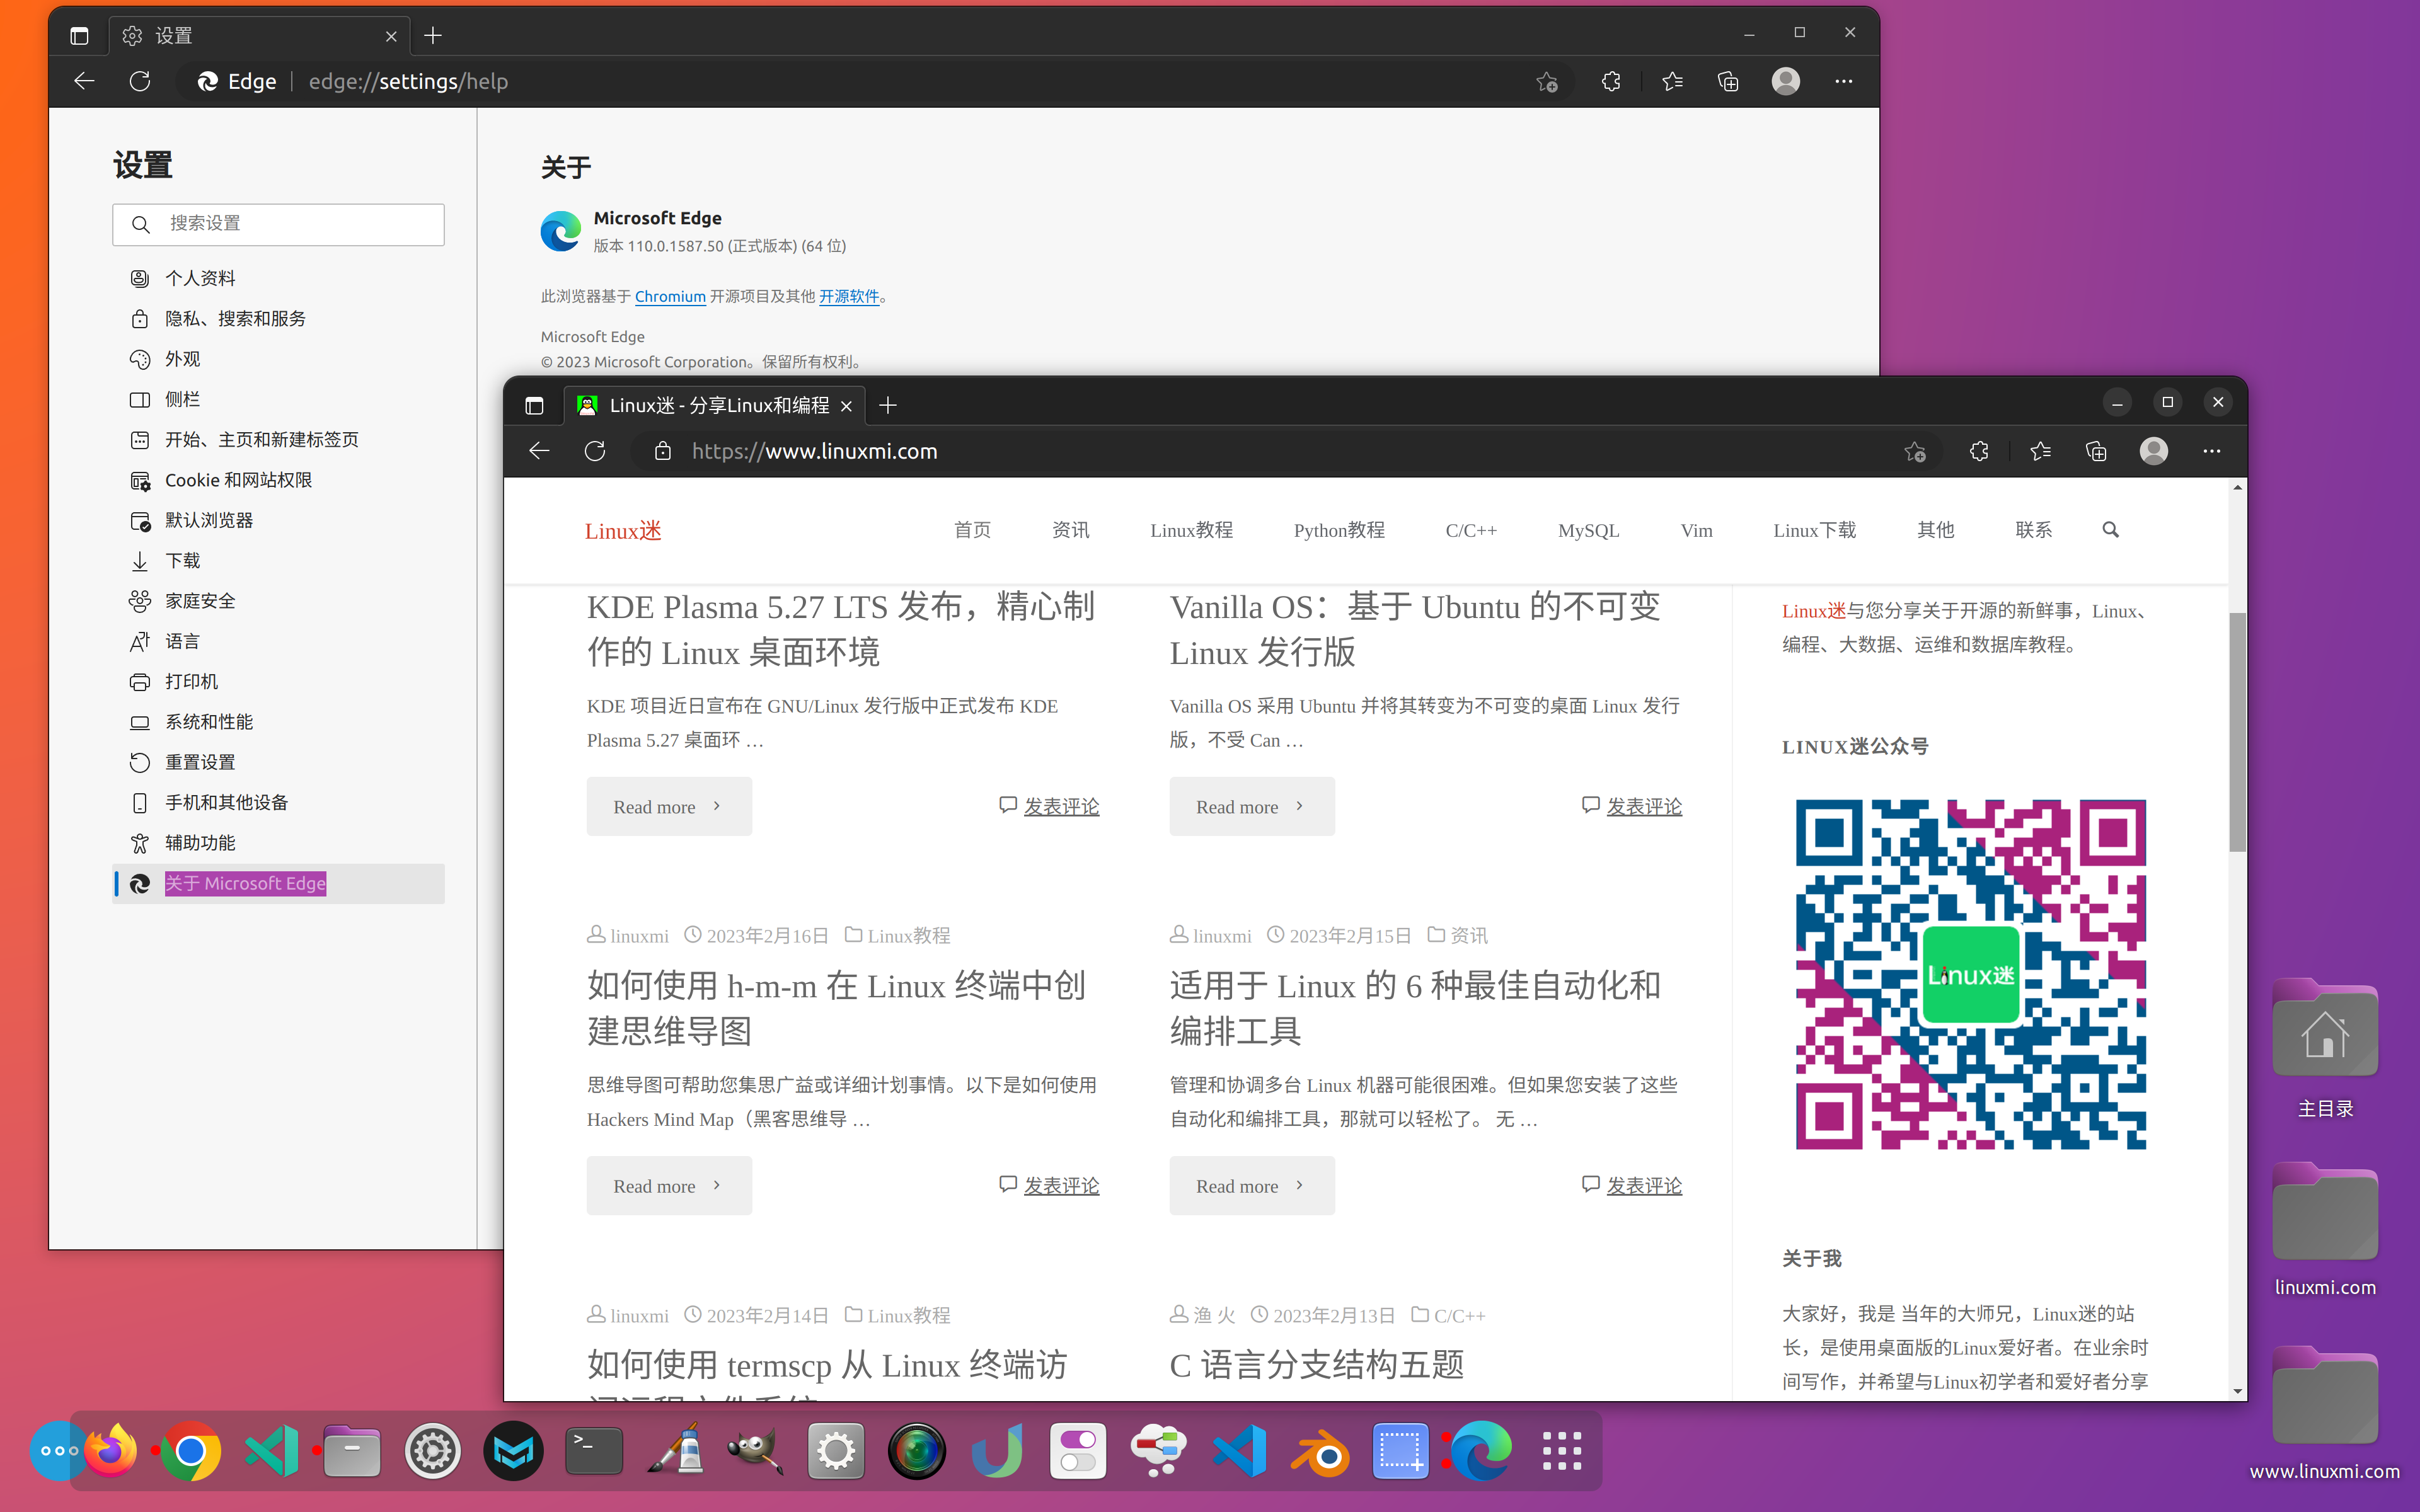Click back arrow in Linux迷 window

539,451
